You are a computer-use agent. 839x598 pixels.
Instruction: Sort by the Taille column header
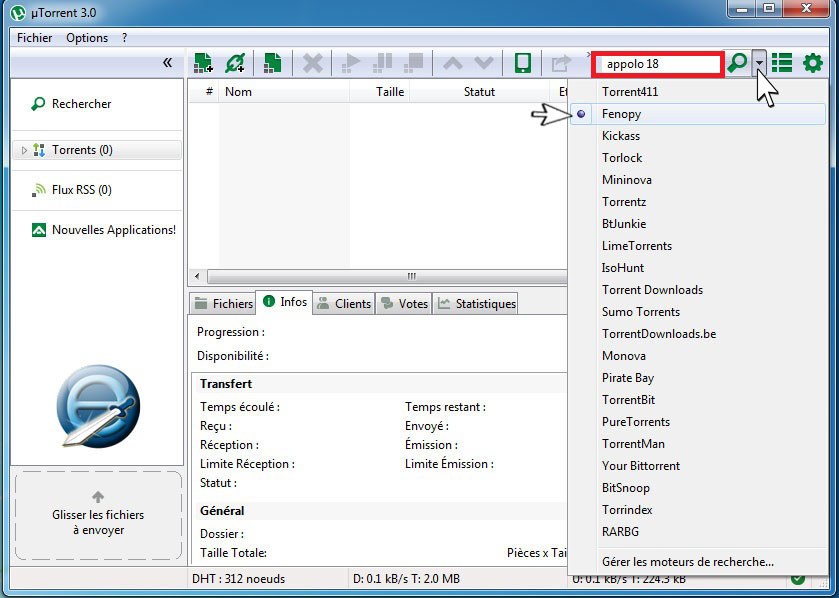[379, 92]
